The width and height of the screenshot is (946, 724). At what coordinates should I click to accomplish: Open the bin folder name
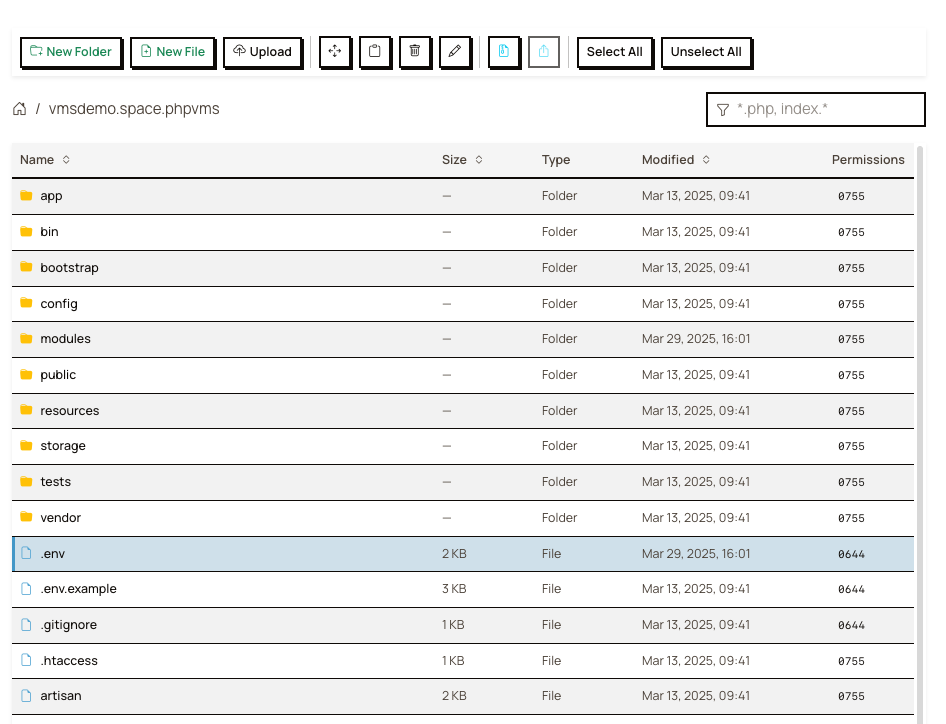49,232
